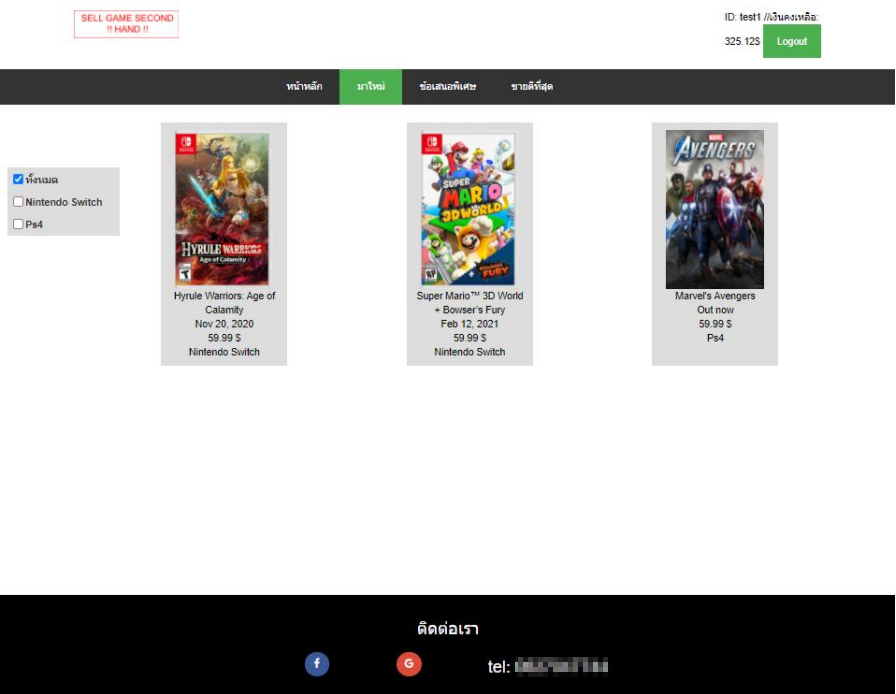Click the ID: test1 account text
Screen dimensions: 896x694
click(742, 17)
